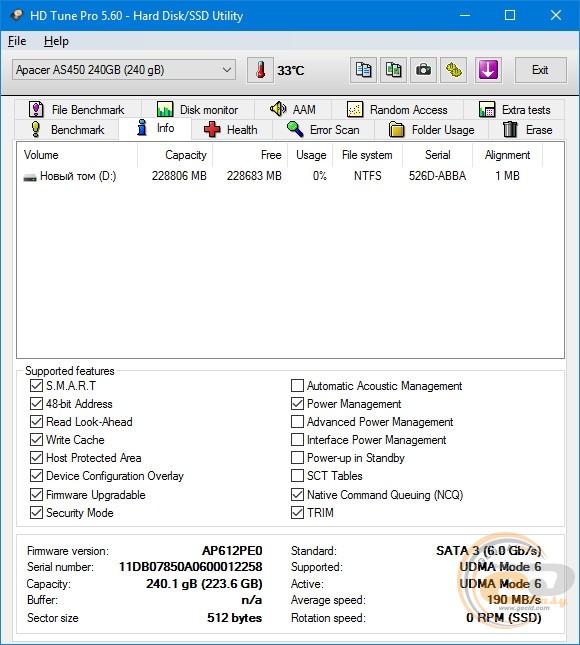Save screenshot using the camera icon

coord(424,70)
